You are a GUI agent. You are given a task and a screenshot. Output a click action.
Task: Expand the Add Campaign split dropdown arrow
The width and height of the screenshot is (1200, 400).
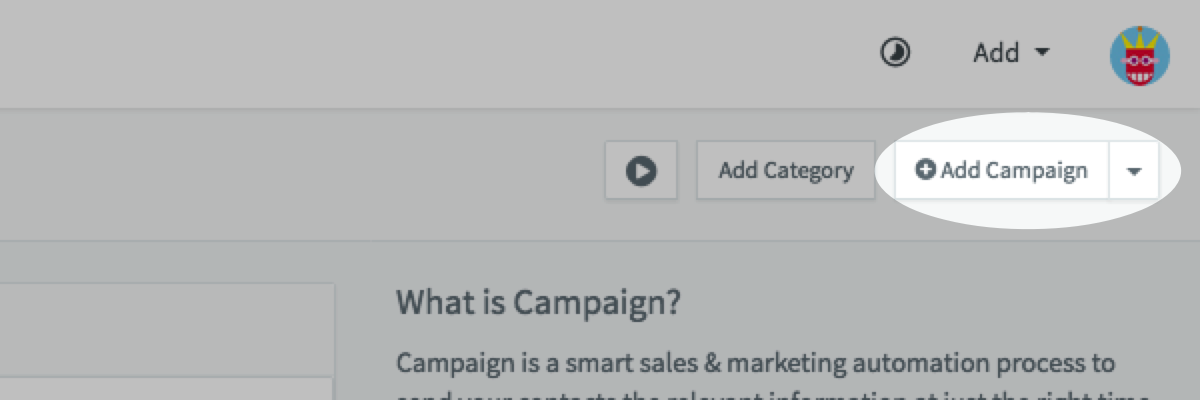click(1134, 171)
